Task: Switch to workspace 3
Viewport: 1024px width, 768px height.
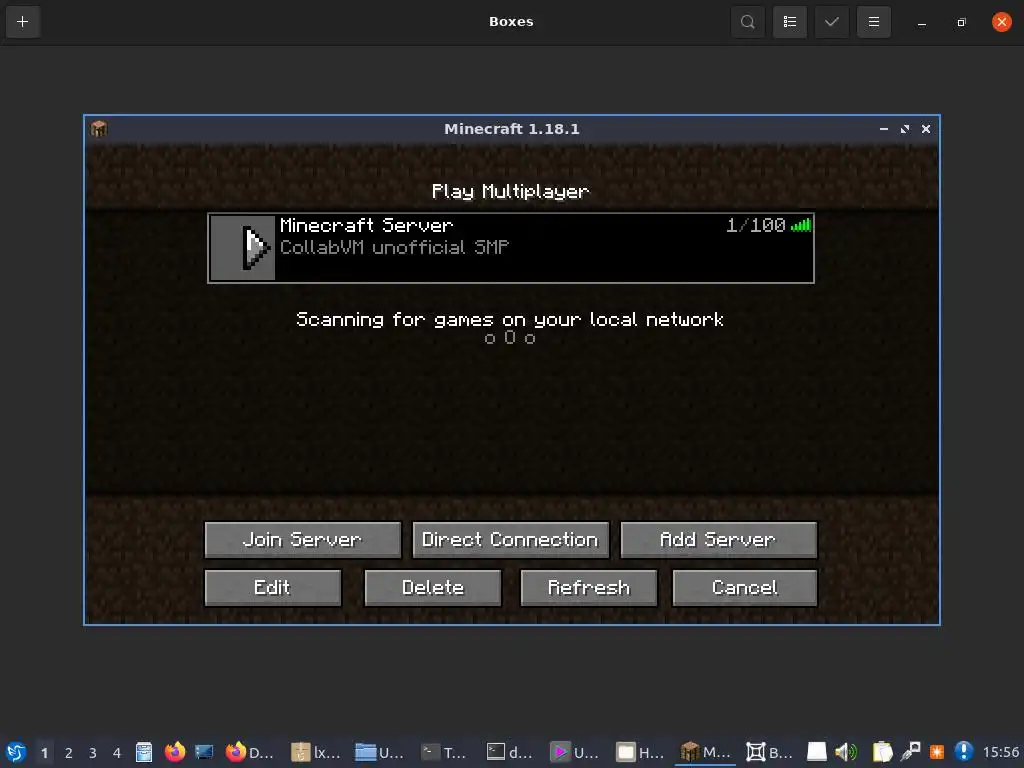Action: click(93, 753)
